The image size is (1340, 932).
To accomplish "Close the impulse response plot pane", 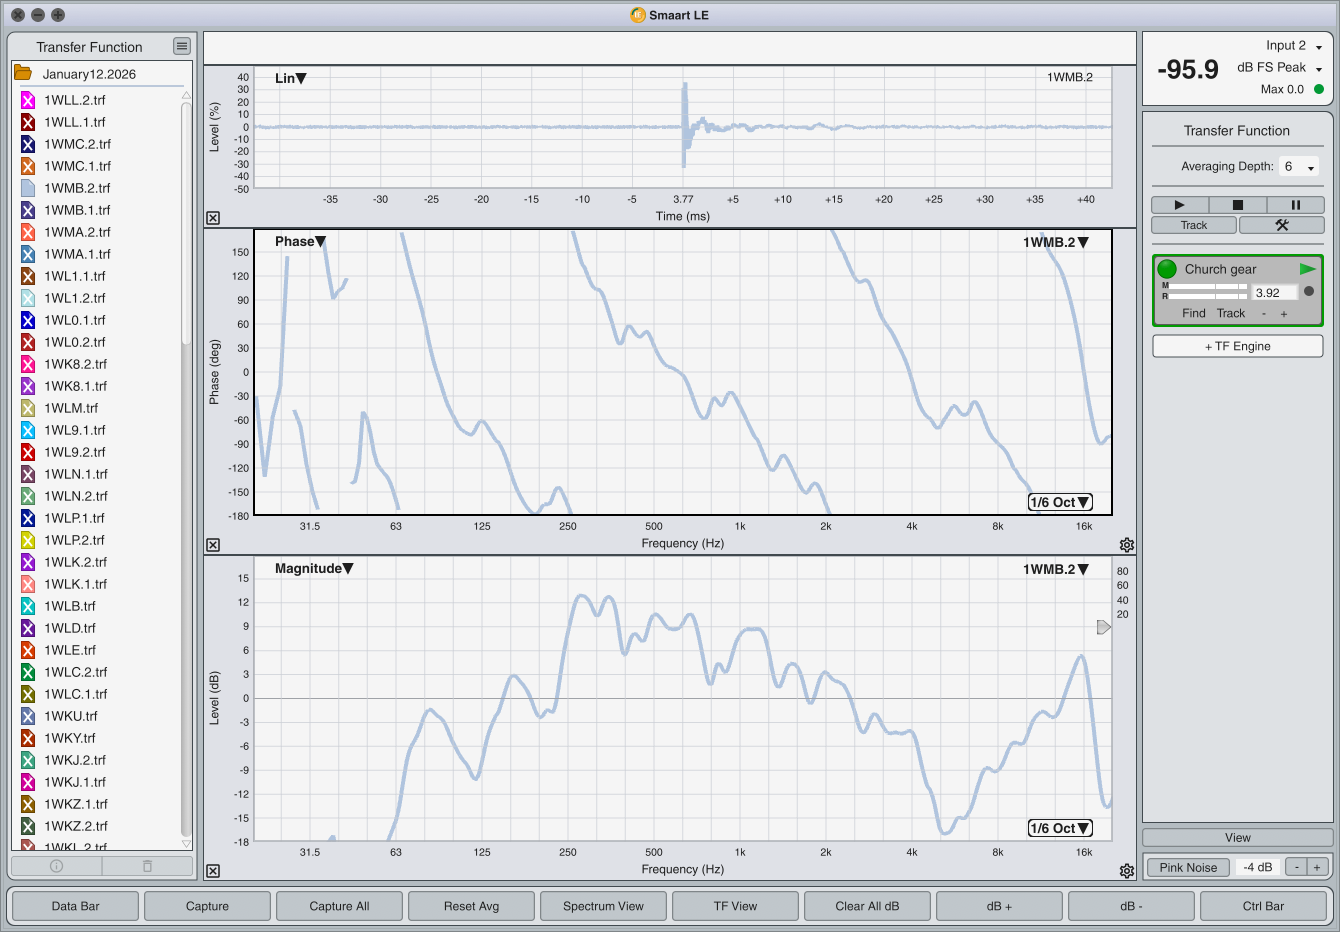I will (x=213, y=218).
